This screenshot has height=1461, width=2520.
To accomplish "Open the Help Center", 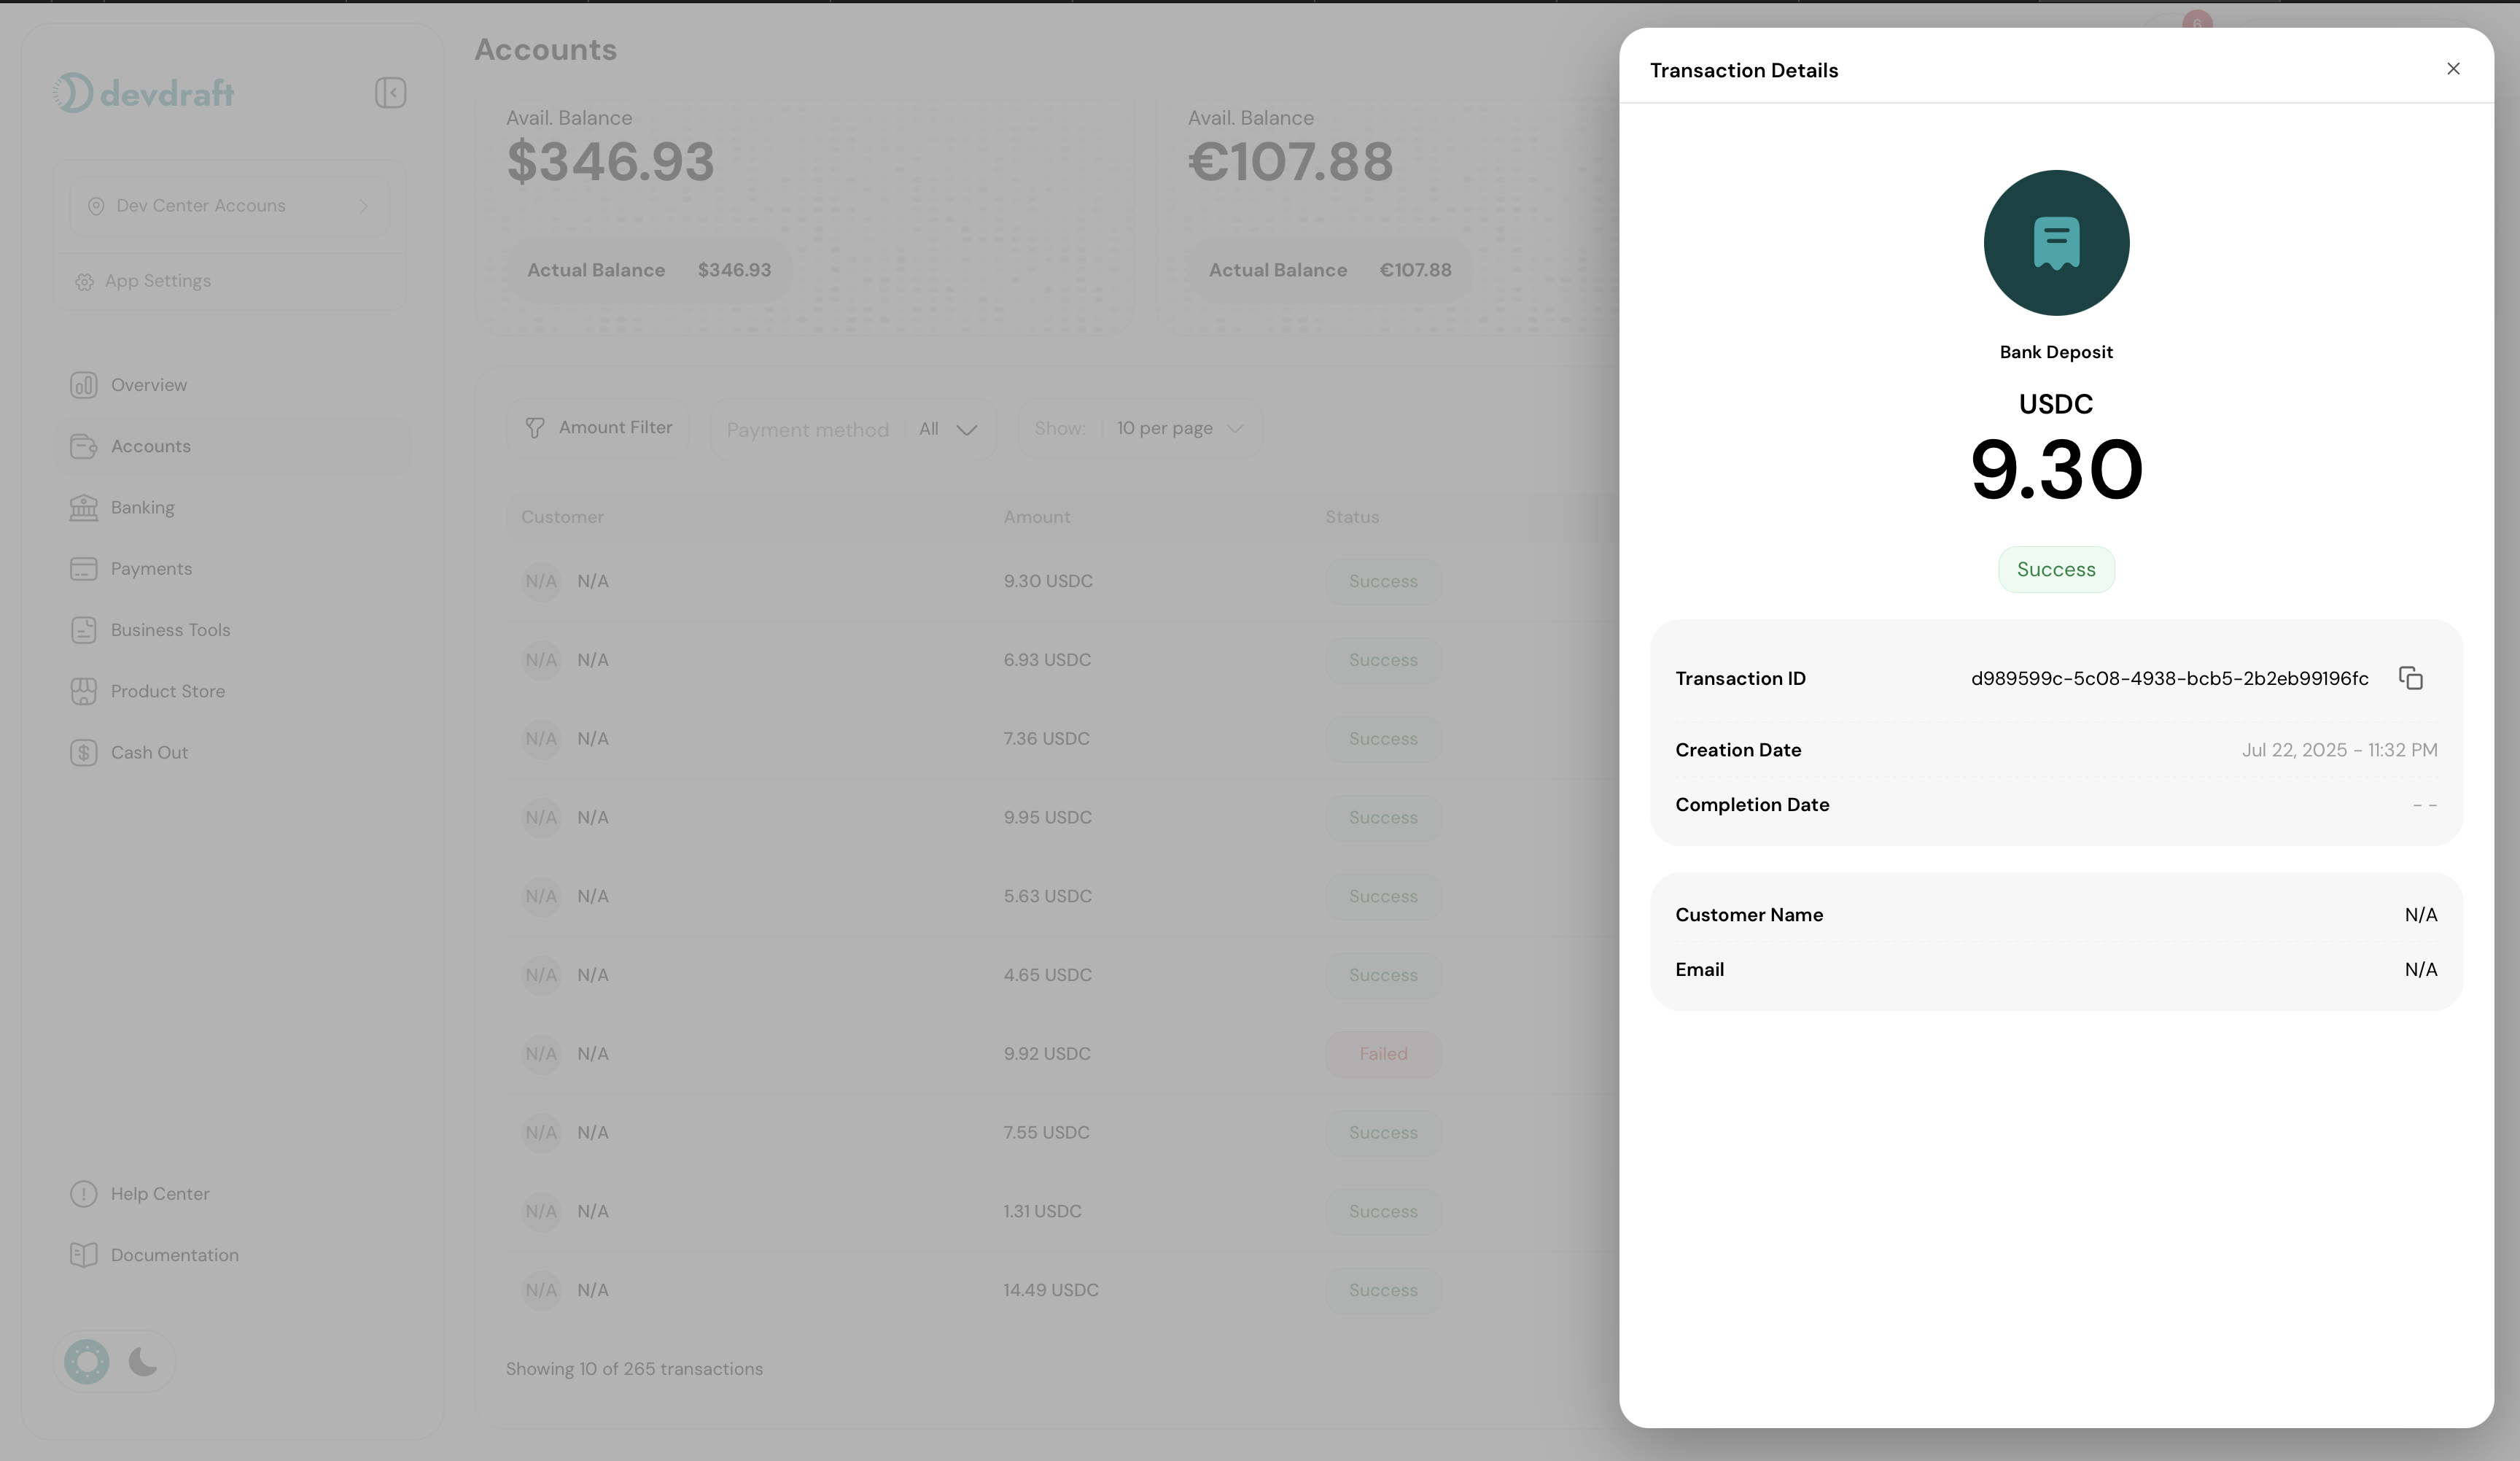I will [x=159, y=1193].
